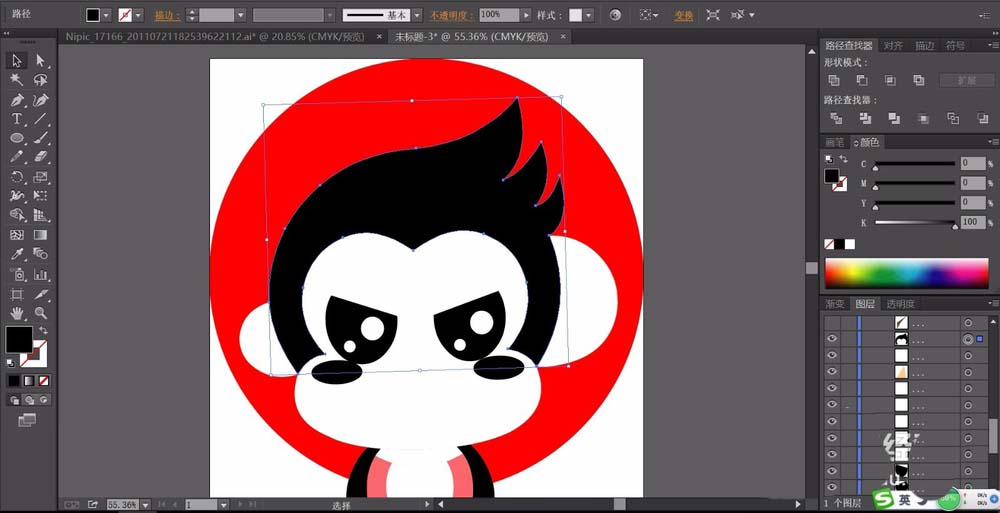Choose the Lasso tool
1000x513 pixels.
tap(40, 80)
